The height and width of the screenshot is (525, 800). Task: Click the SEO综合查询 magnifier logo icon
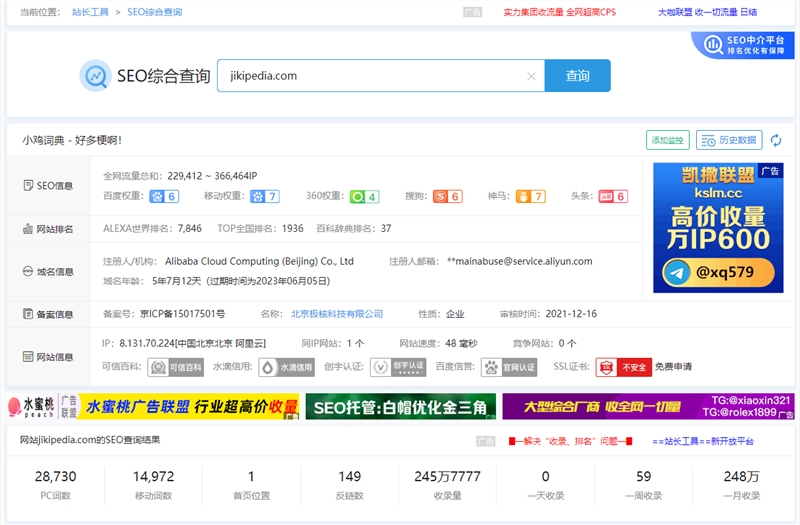pyautogui.click(x=95, y=76)
